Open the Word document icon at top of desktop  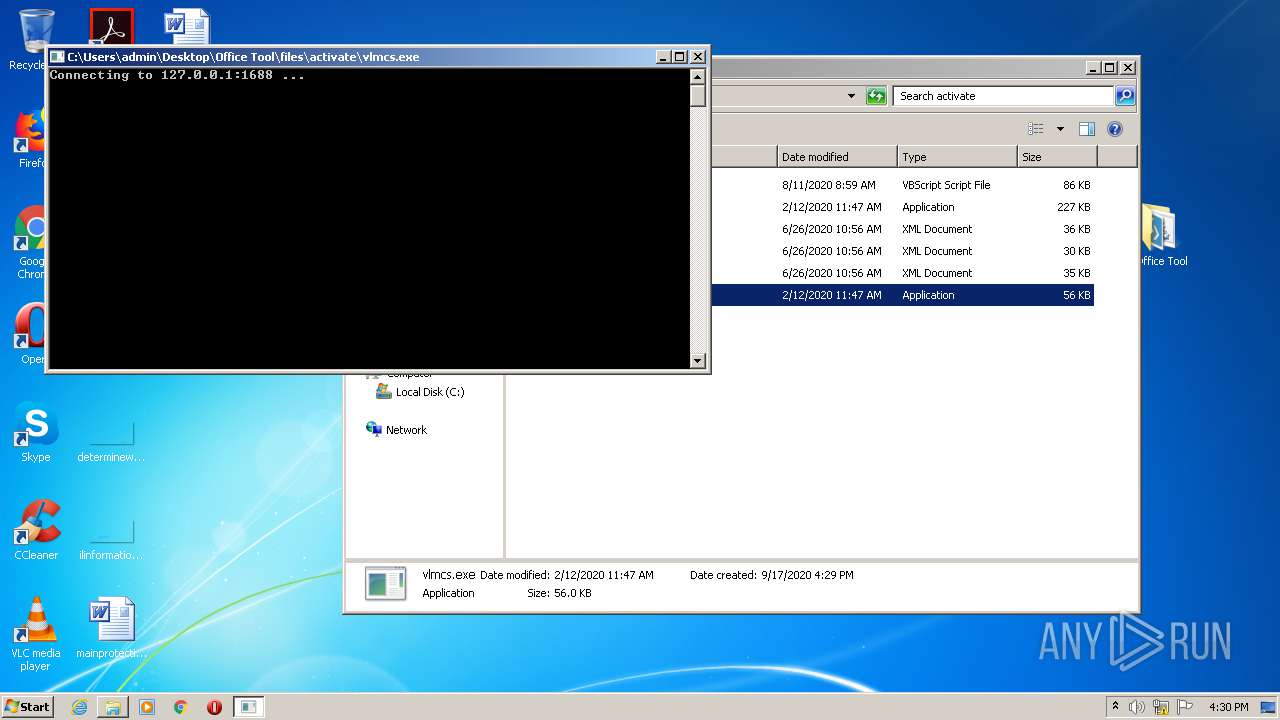coord(187,27)
